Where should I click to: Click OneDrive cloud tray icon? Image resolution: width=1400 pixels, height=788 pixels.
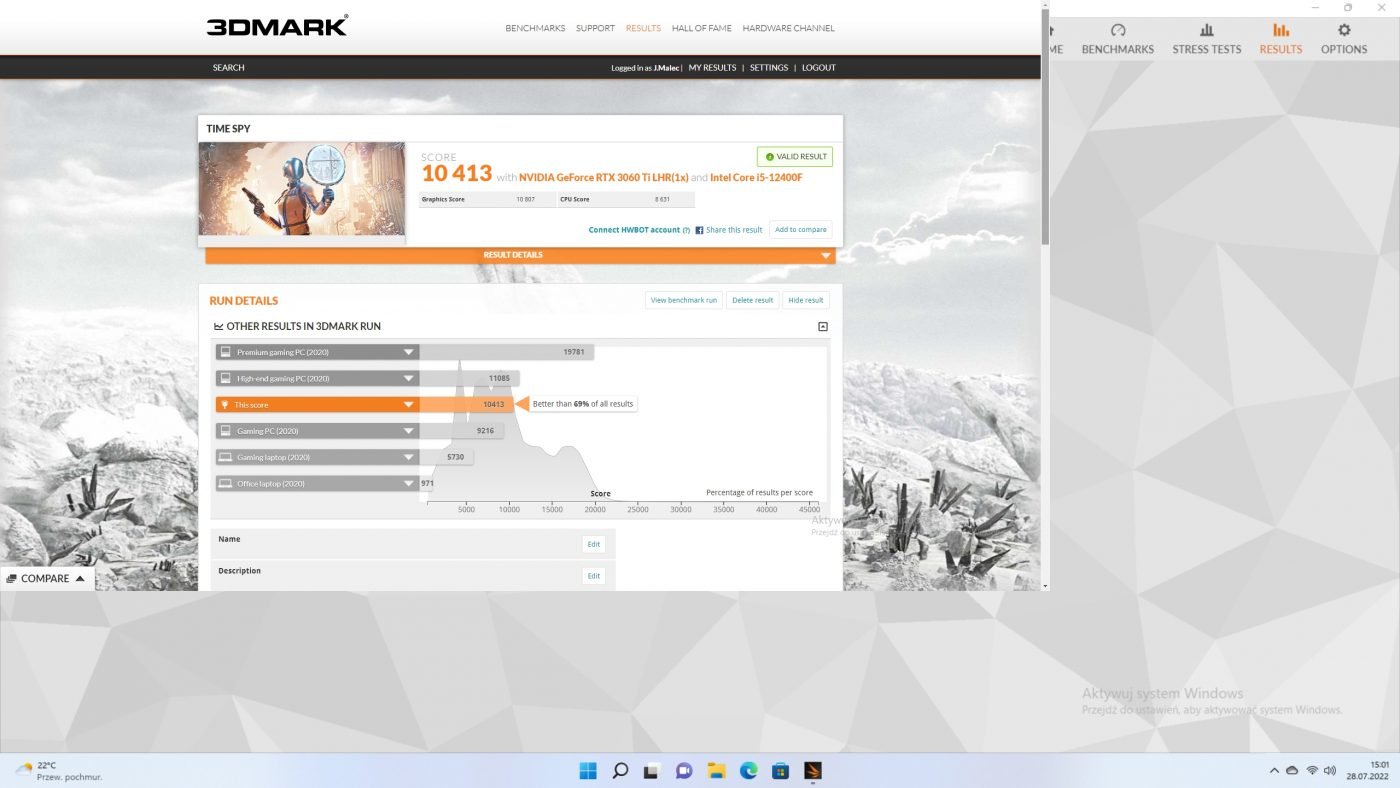(1292, 770)
